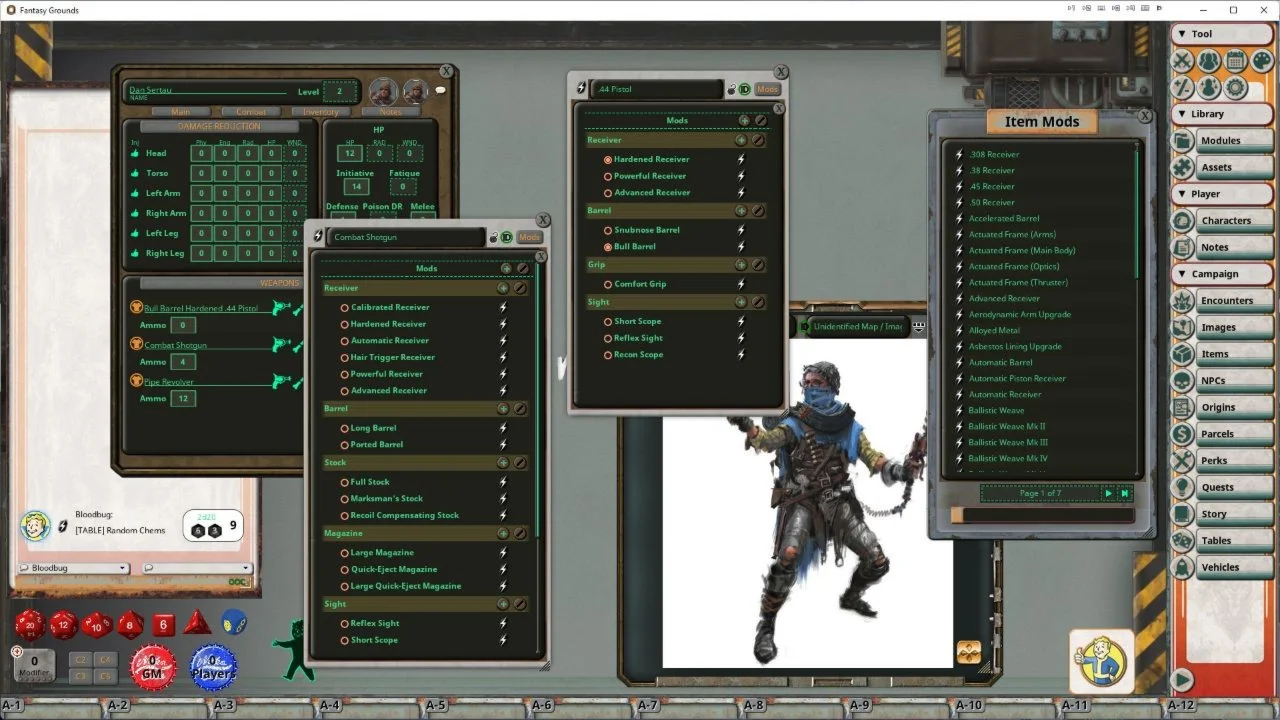Select the Calibrated Receiver mod radio button
This screenshot has height=720, width=1280.
click(345, 308)
